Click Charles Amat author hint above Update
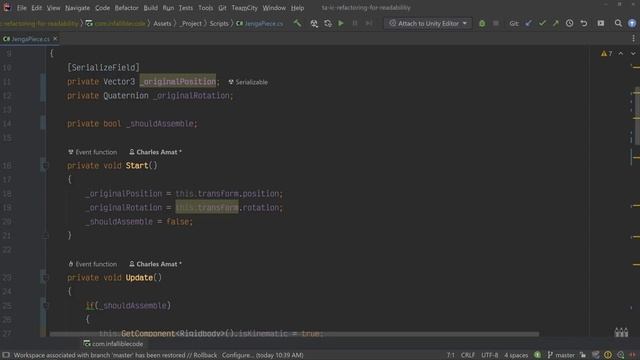This screenshot has width=640, height=360. click(155, 264)
